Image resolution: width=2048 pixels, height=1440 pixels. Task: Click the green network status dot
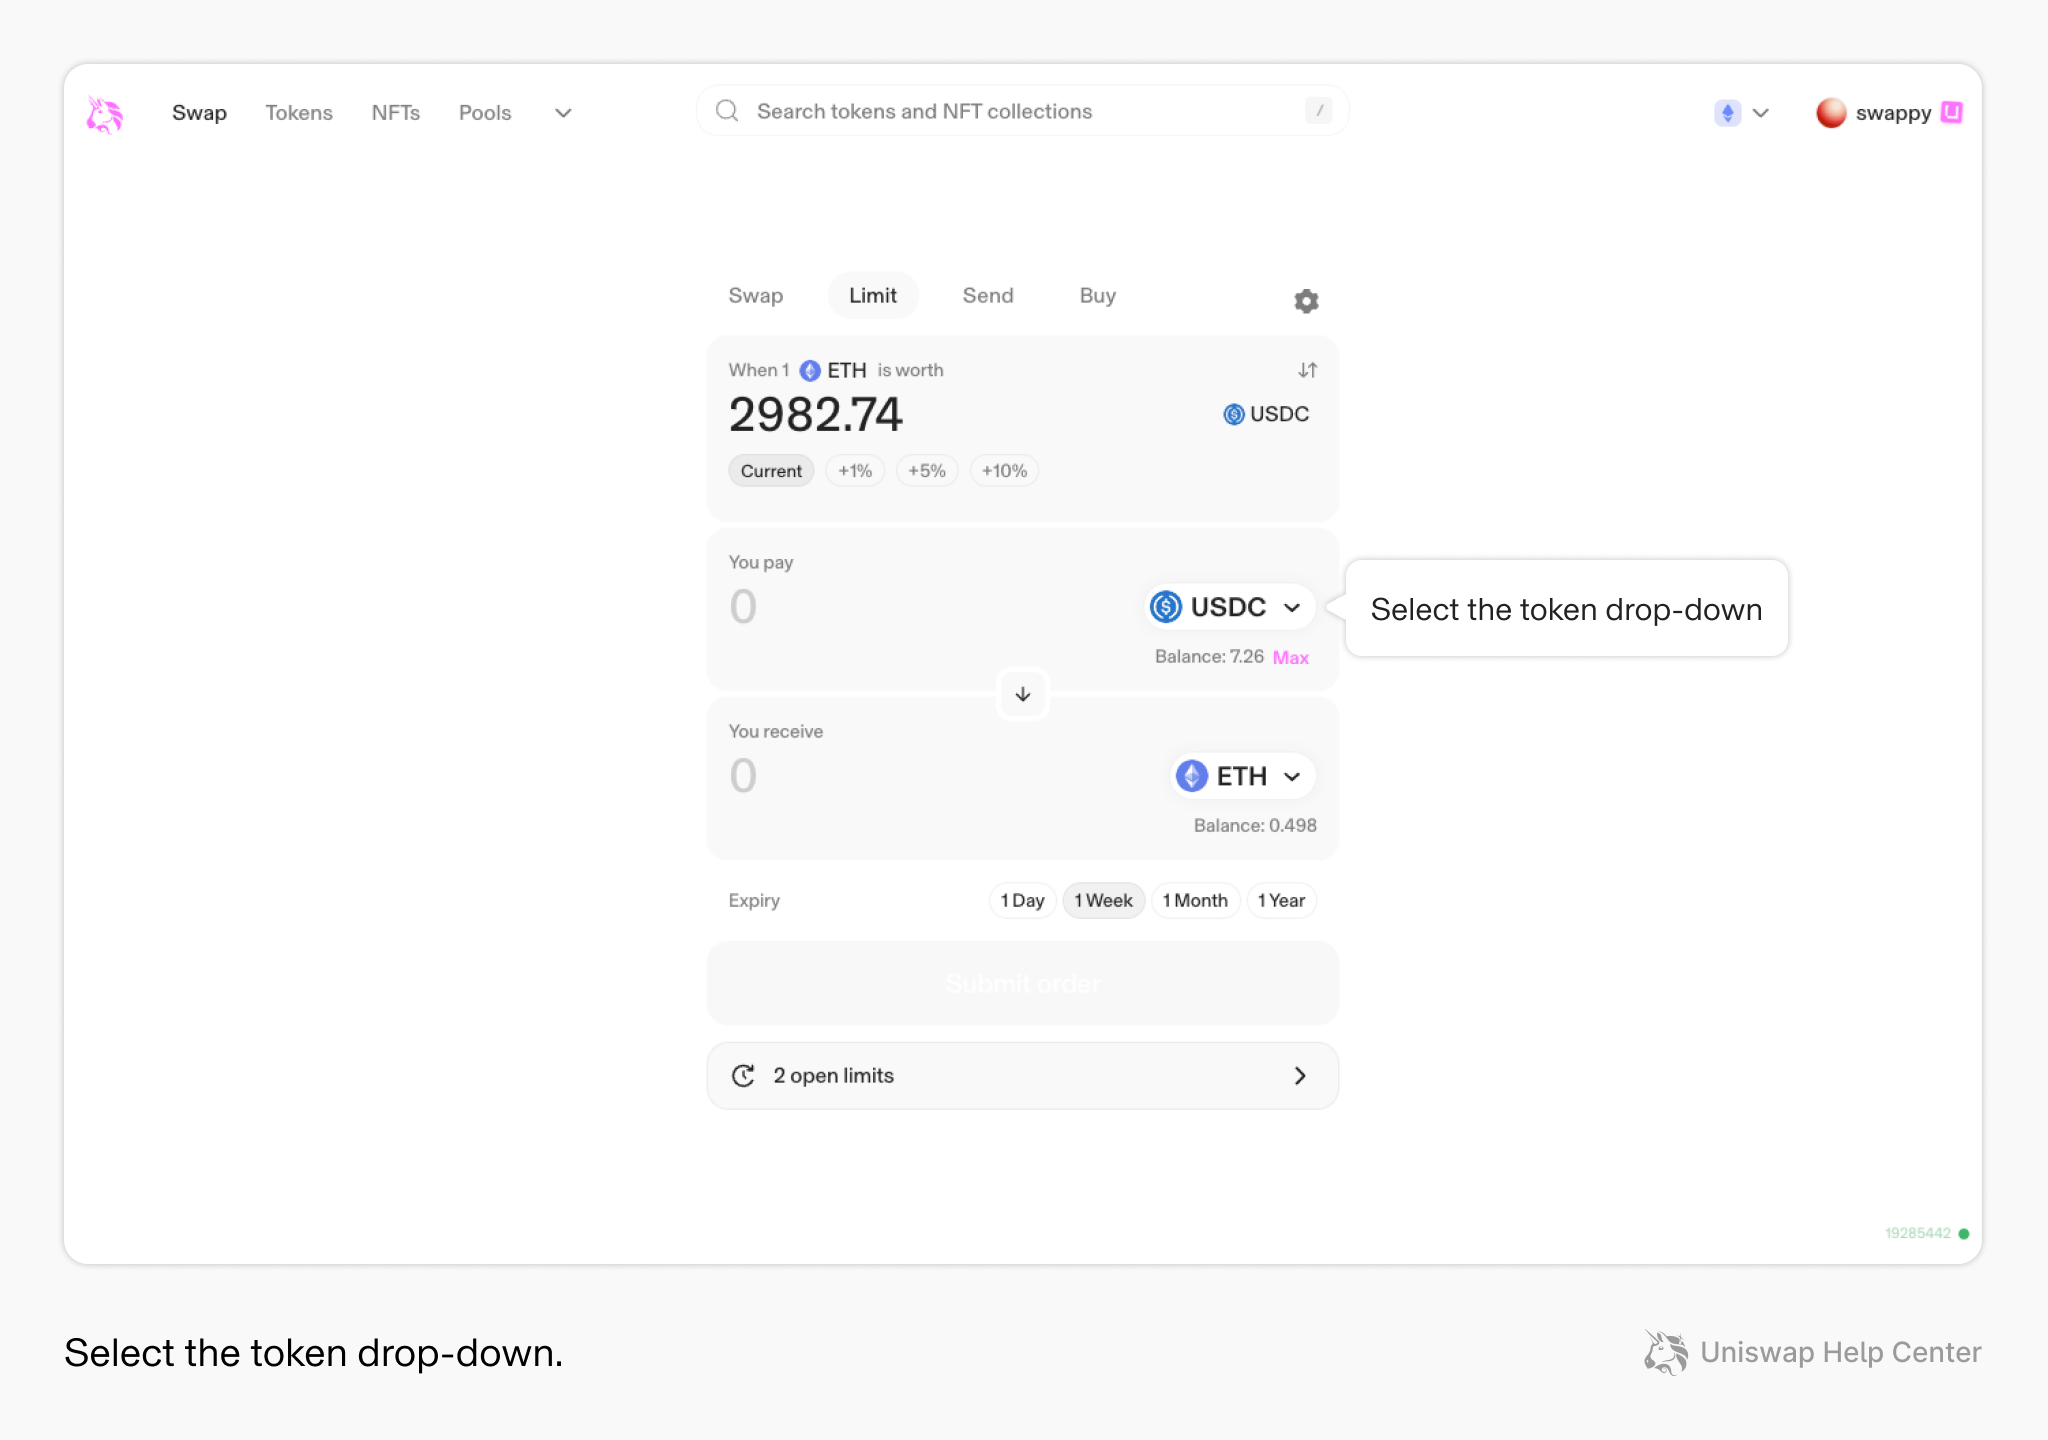[1964, 1234]
